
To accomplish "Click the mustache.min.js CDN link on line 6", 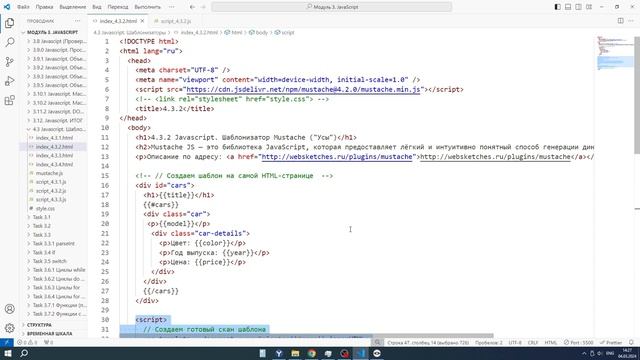I will [x=303, y=89].
